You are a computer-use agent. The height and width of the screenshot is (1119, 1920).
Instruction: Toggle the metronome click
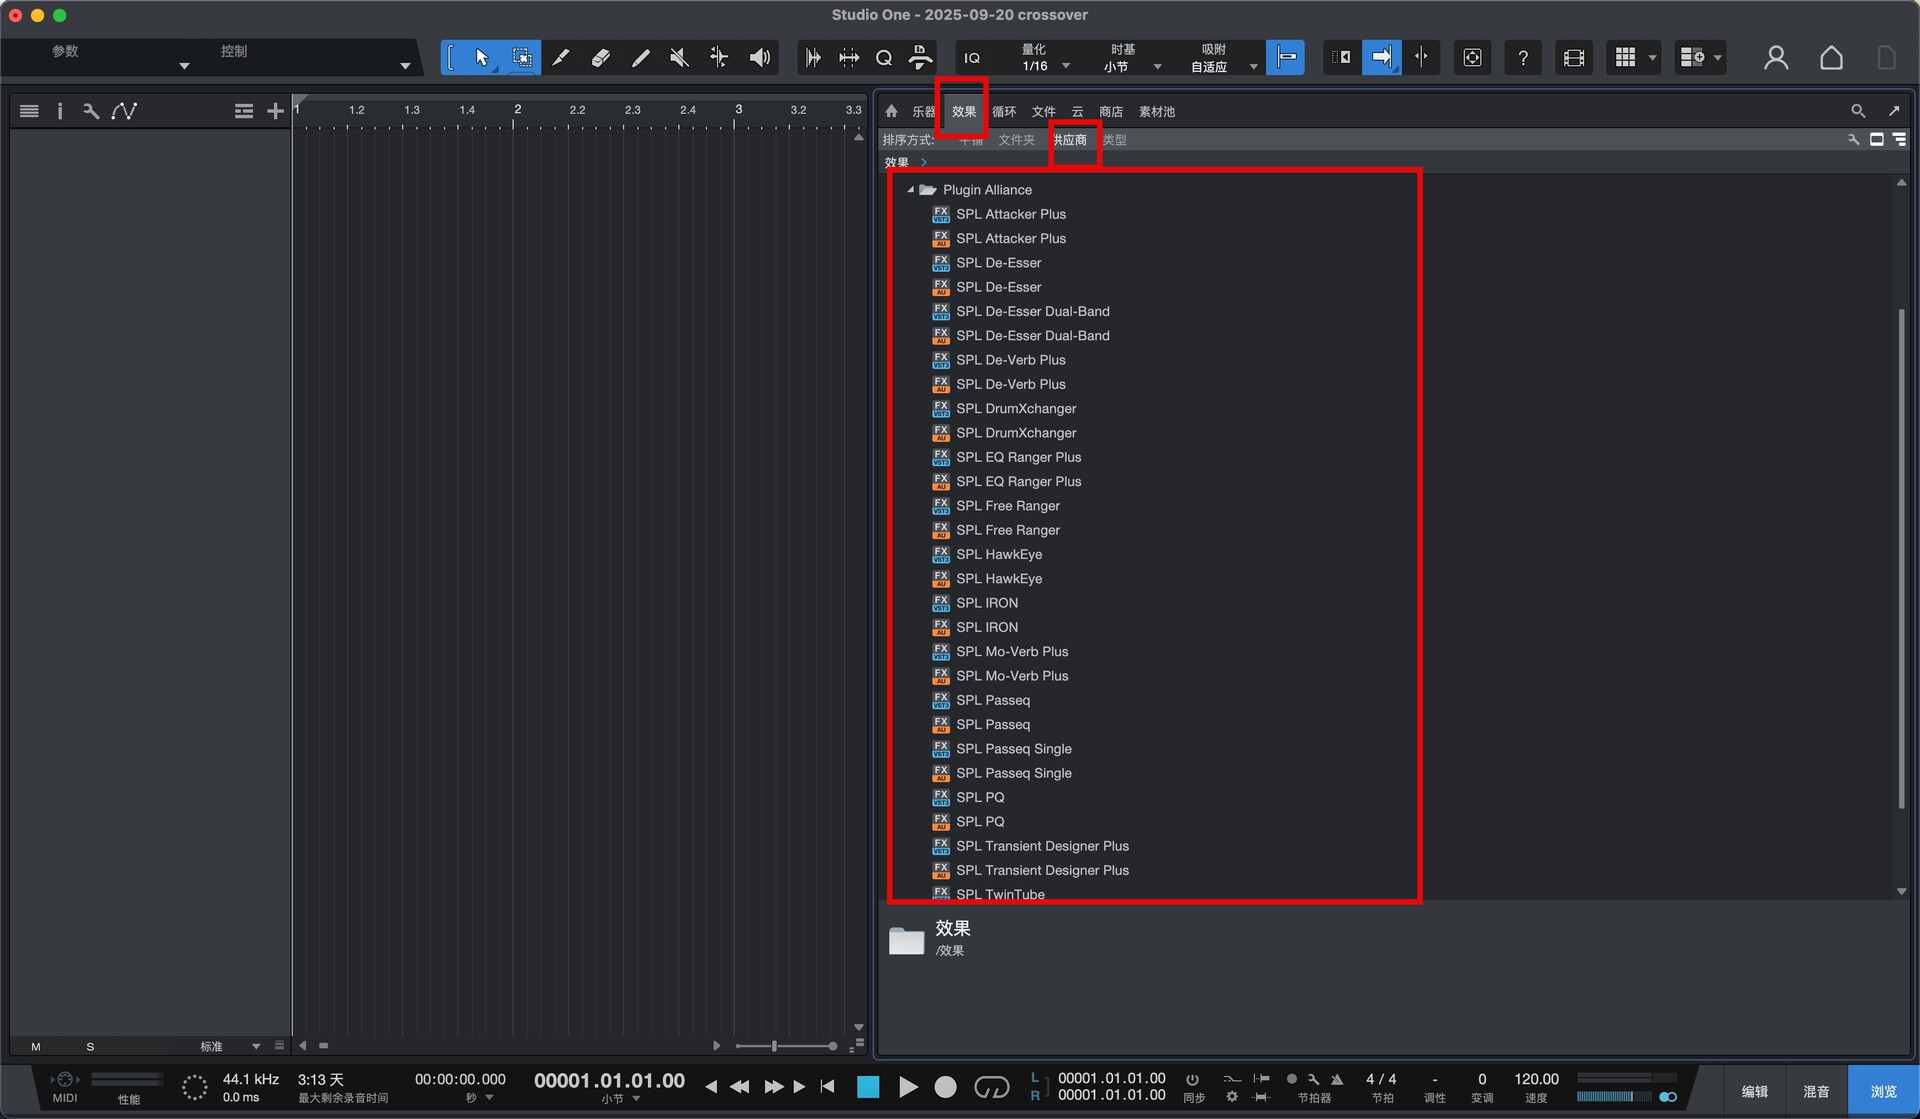click(x=1337, y=1079)
